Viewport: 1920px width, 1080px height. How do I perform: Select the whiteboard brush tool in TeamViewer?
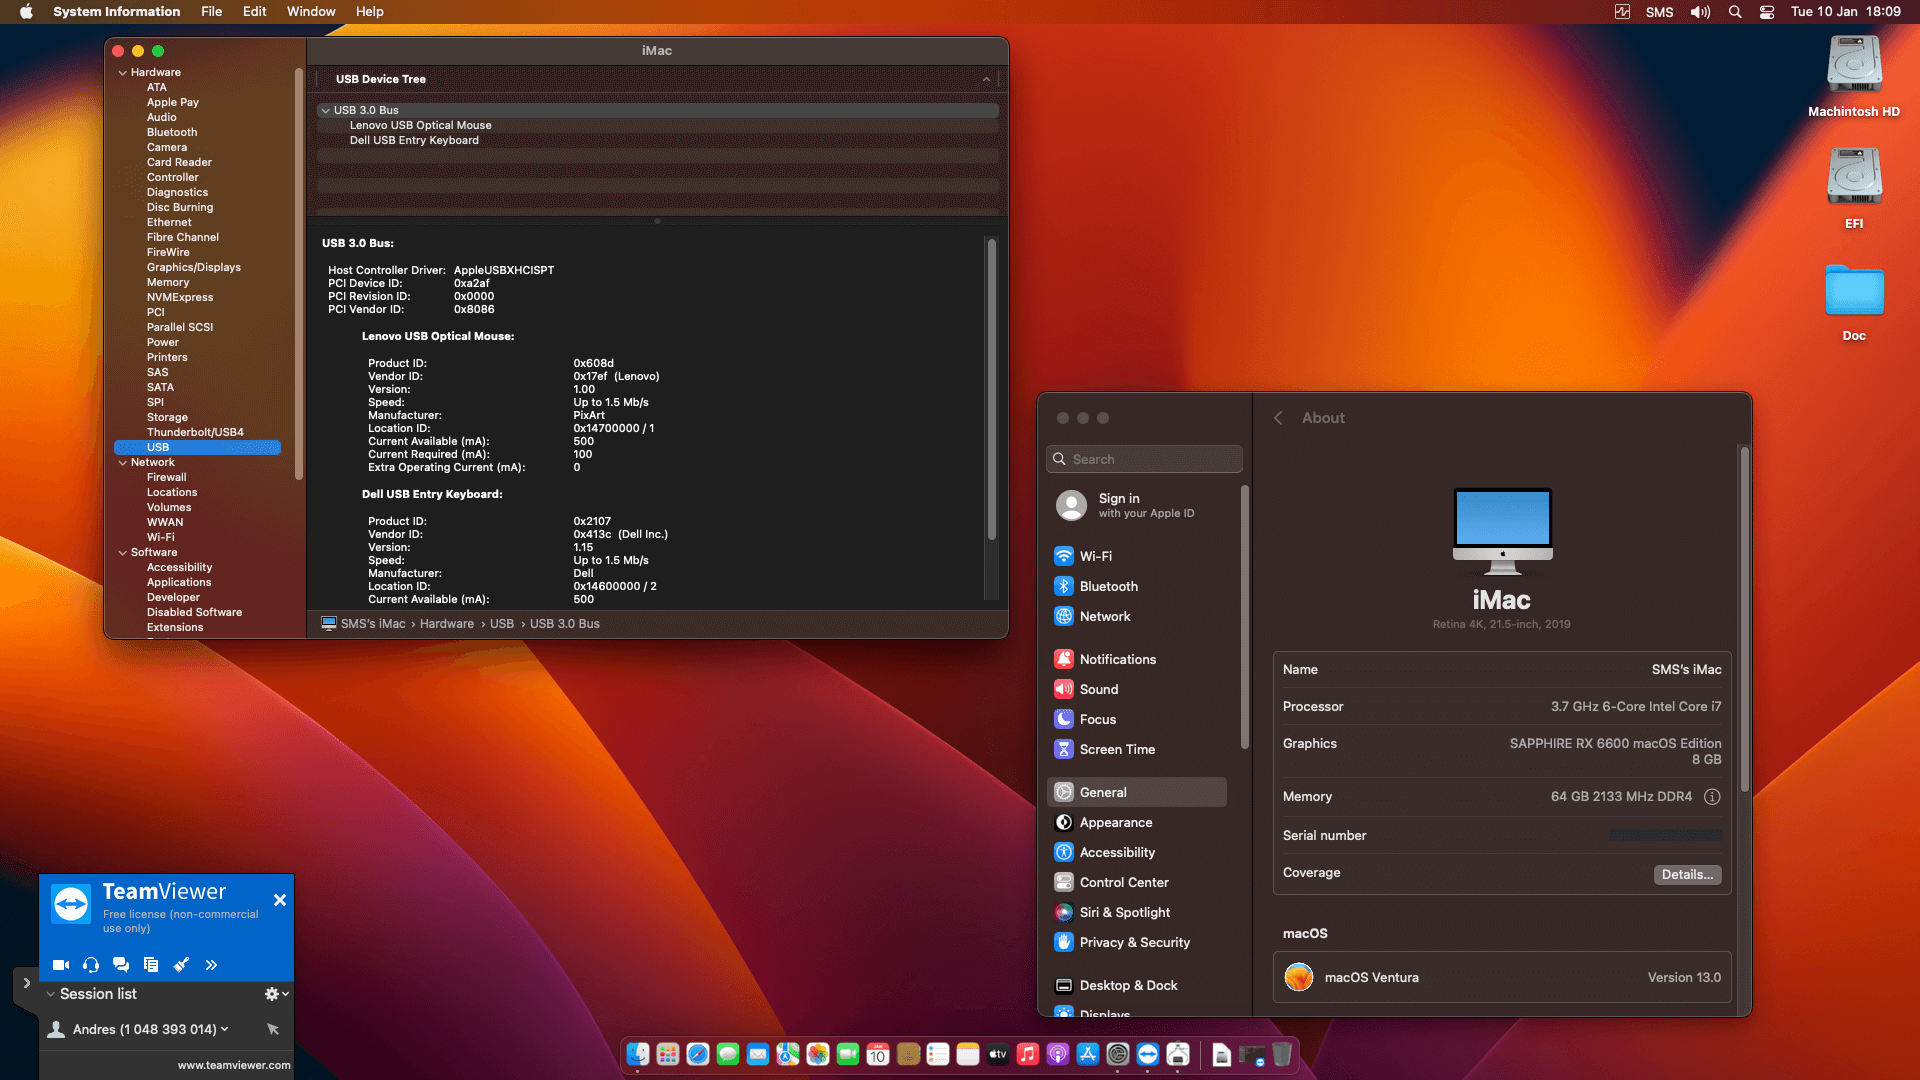(x=181, y=965)
